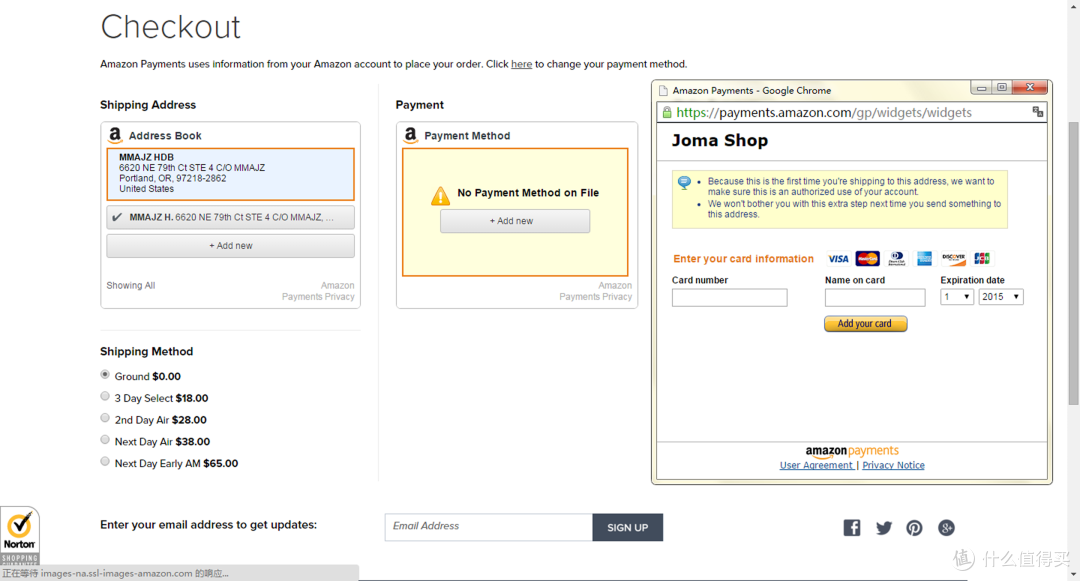Click the Facebook icon in footer
The image size is (1080, 581).
851,528
